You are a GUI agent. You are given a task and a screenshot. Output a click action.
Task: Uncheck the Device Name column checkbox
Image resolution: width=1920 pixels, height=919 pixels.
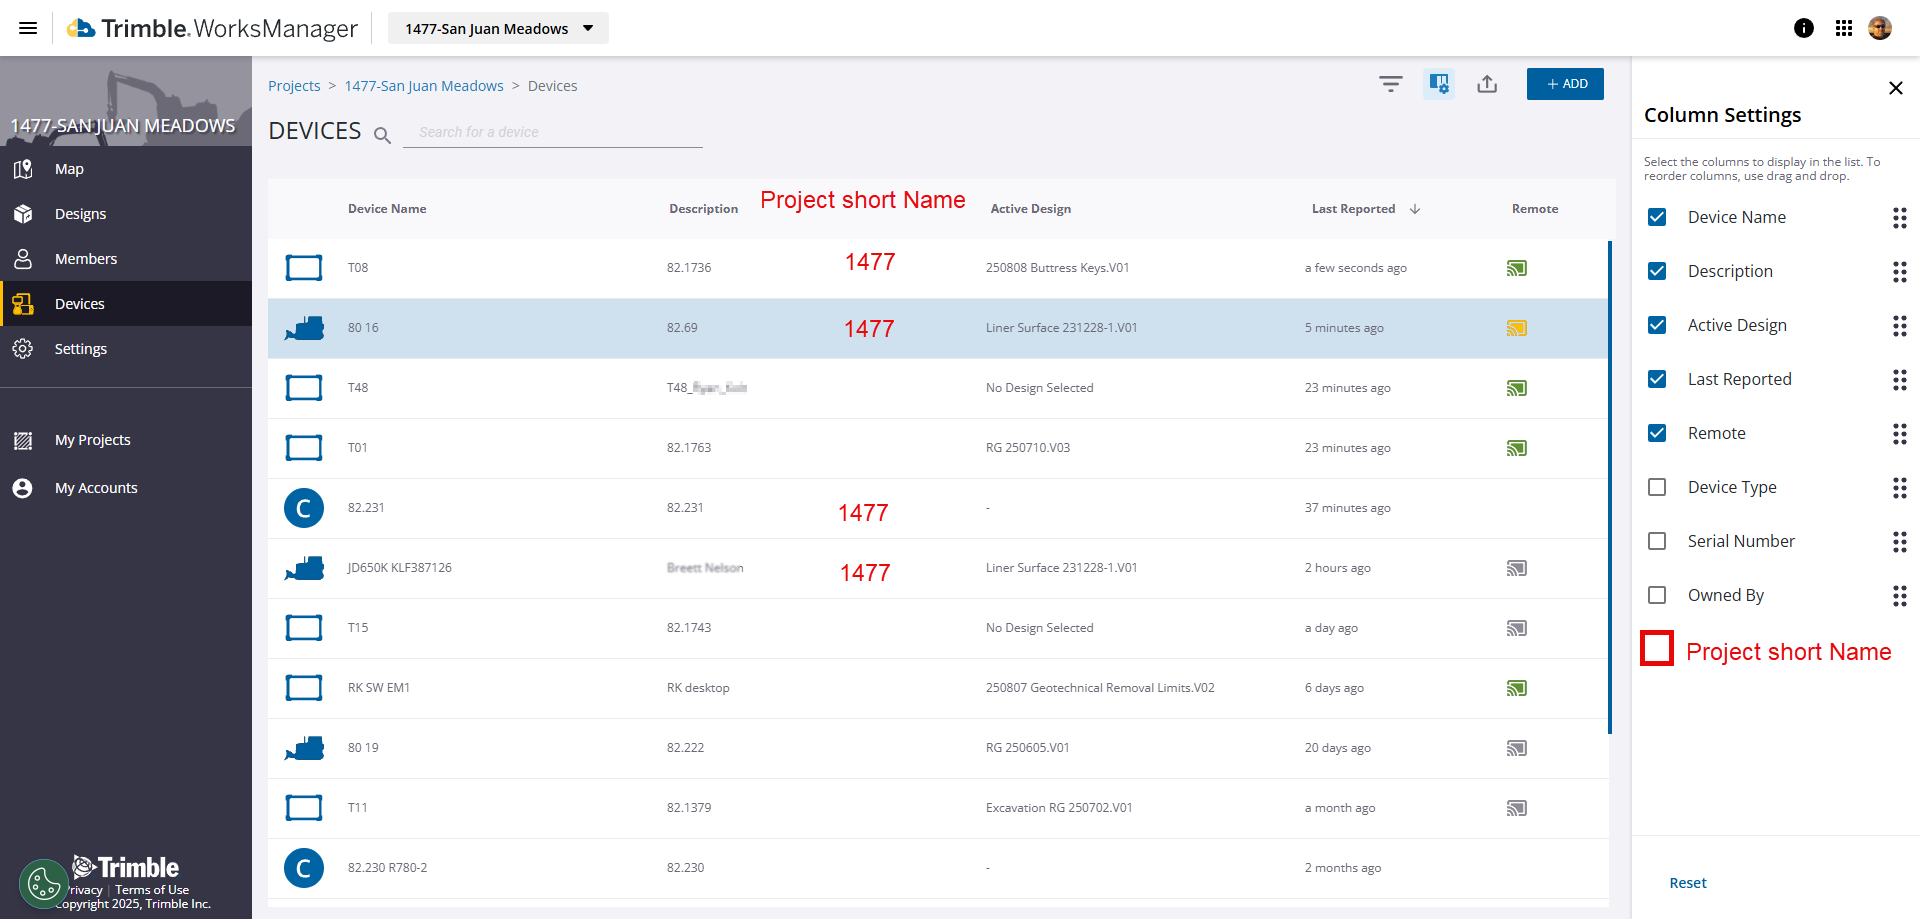click(x=1657, y=217)
